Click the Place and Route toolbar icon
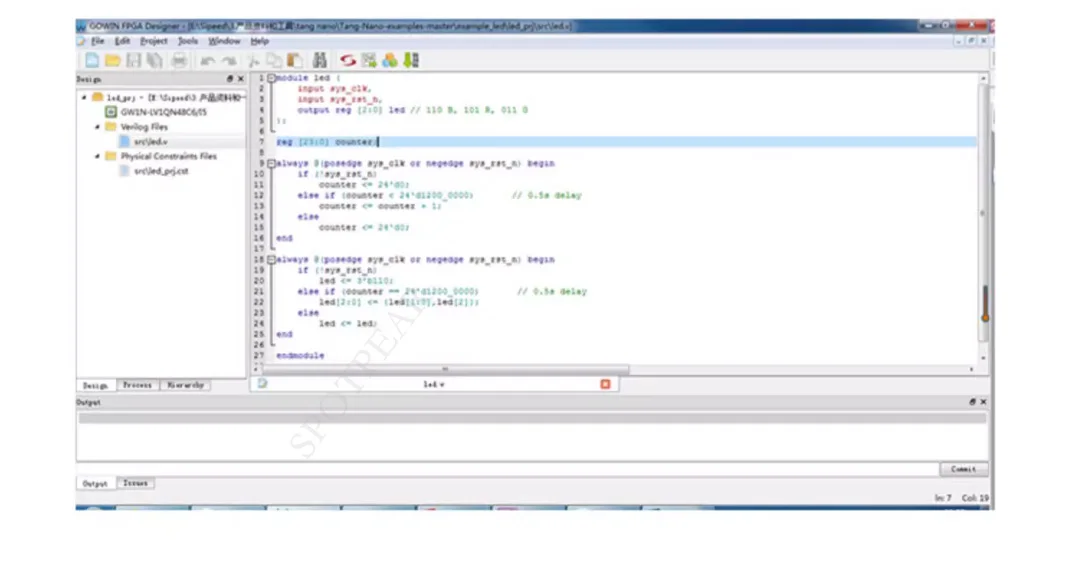This screenshot has height=565, width=1068. tap(369, 61)
